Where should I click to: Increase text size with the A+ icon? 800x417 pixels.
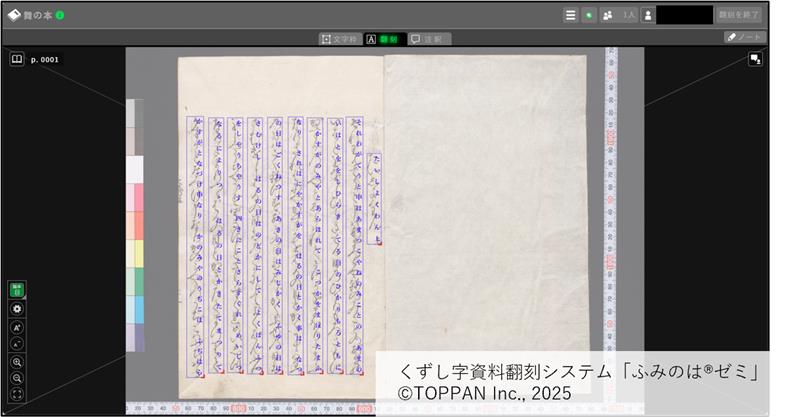point(17,327)
